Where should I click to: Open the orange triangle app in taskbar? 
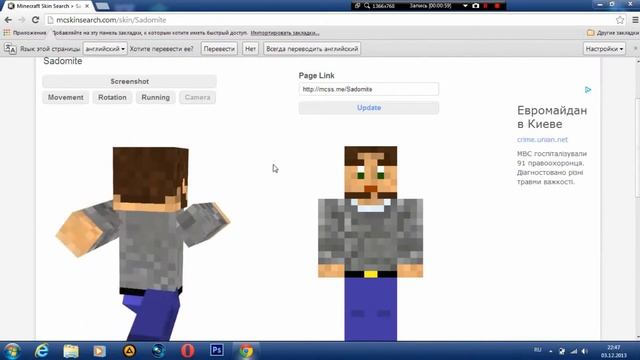coord(129,351)
